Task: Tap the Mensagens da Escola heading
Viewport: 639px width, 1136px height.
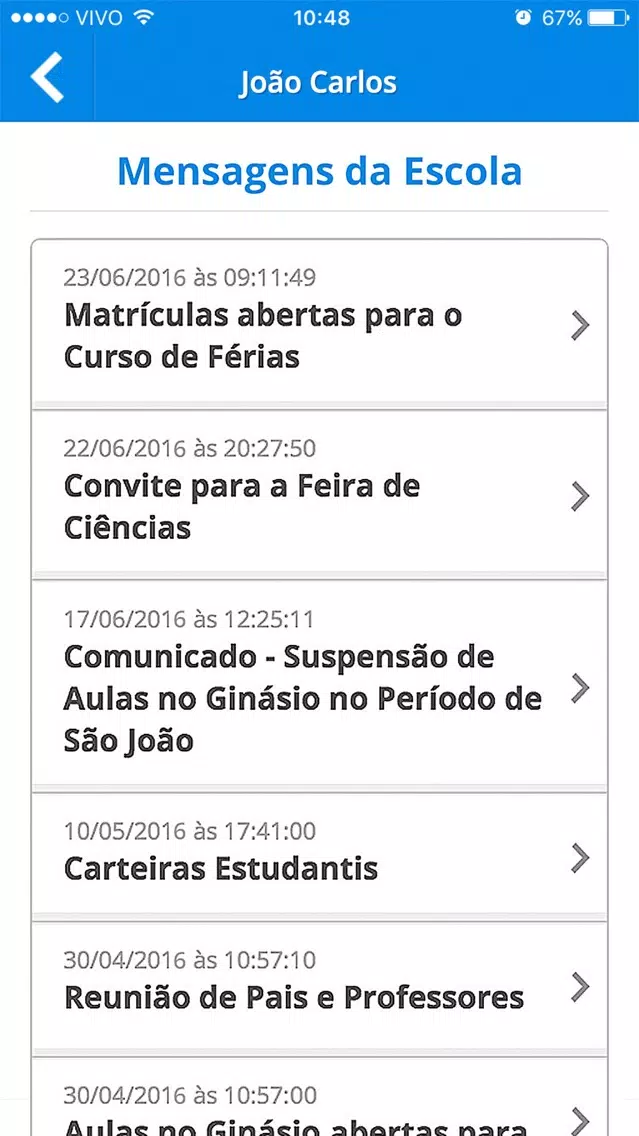Action: [320, 172]
